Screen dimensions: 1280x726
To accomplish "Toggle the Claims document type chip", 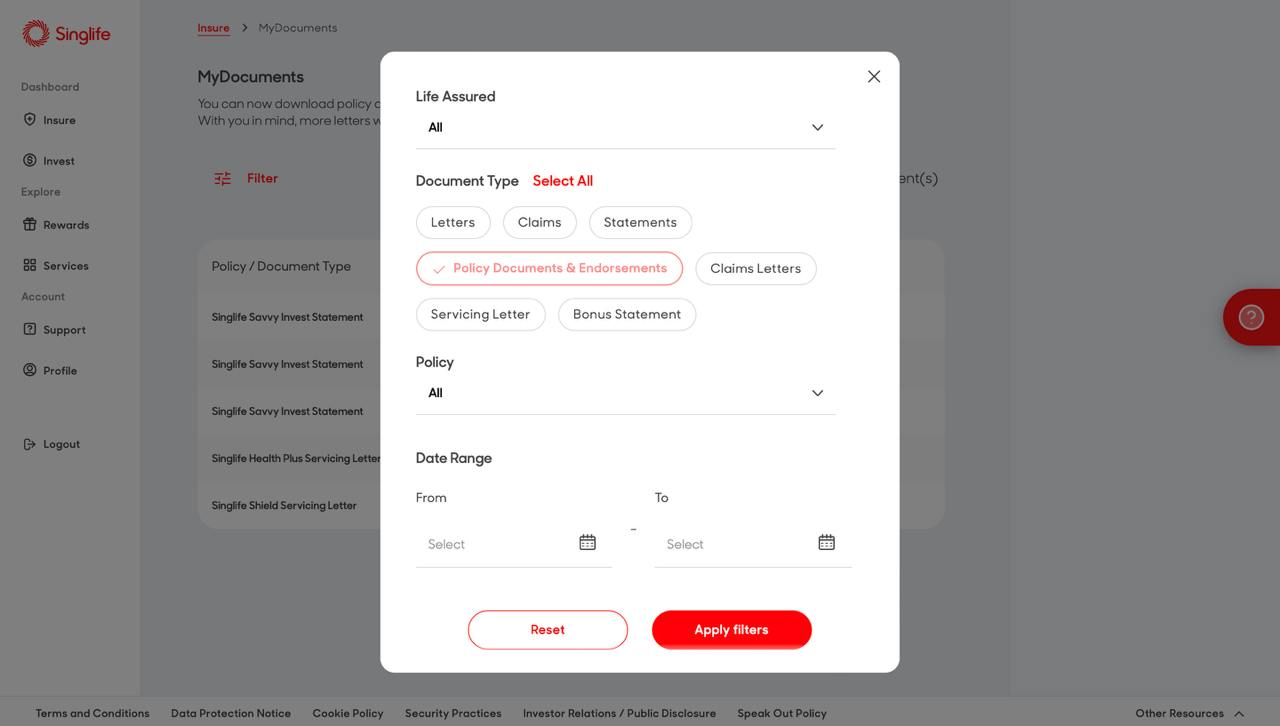I will [540, 222].
